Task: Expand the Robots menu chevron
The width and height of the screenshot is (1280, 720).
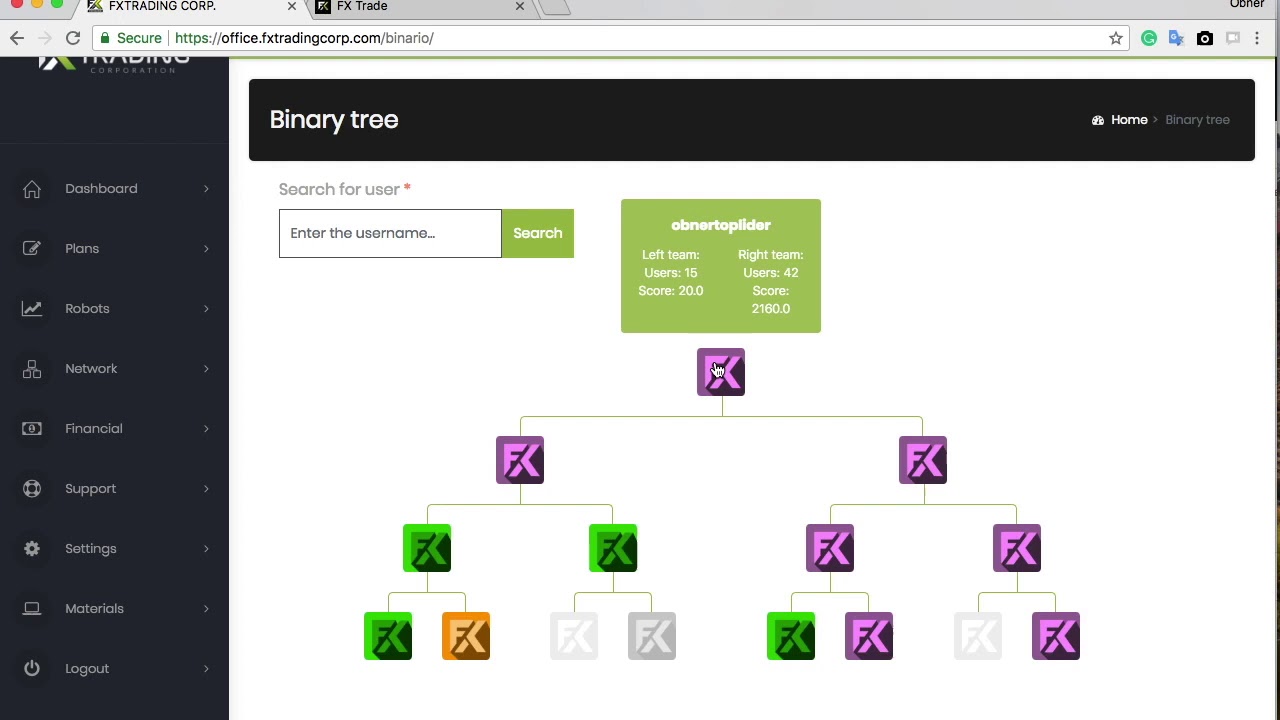Action: 206,309
